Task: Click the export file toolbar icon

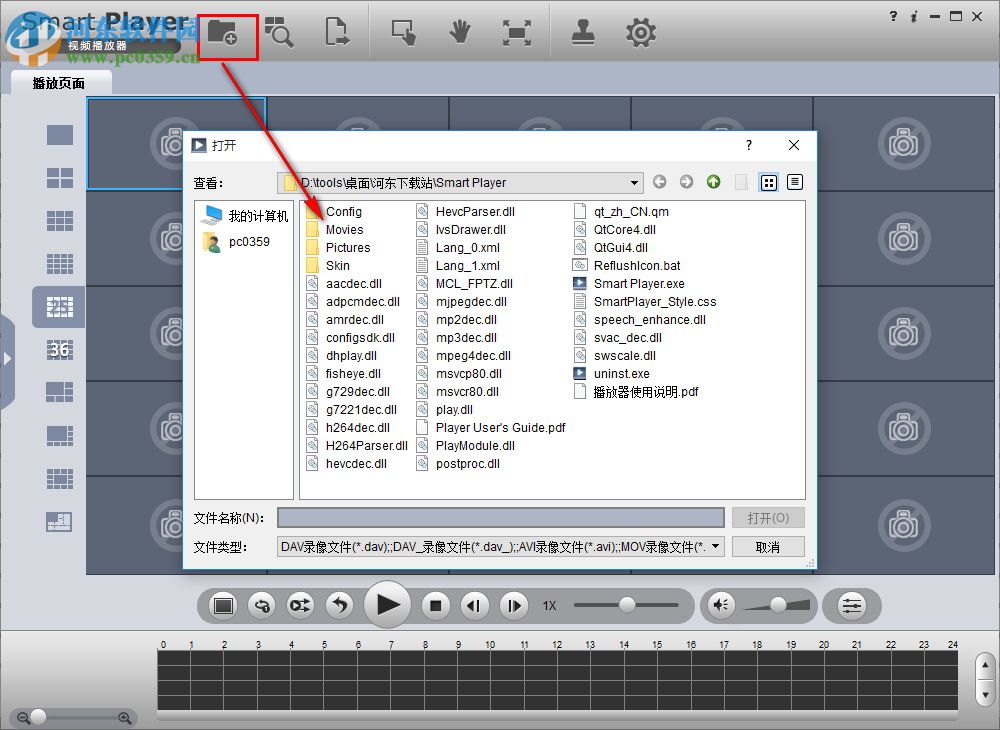Action: point(337,32)
